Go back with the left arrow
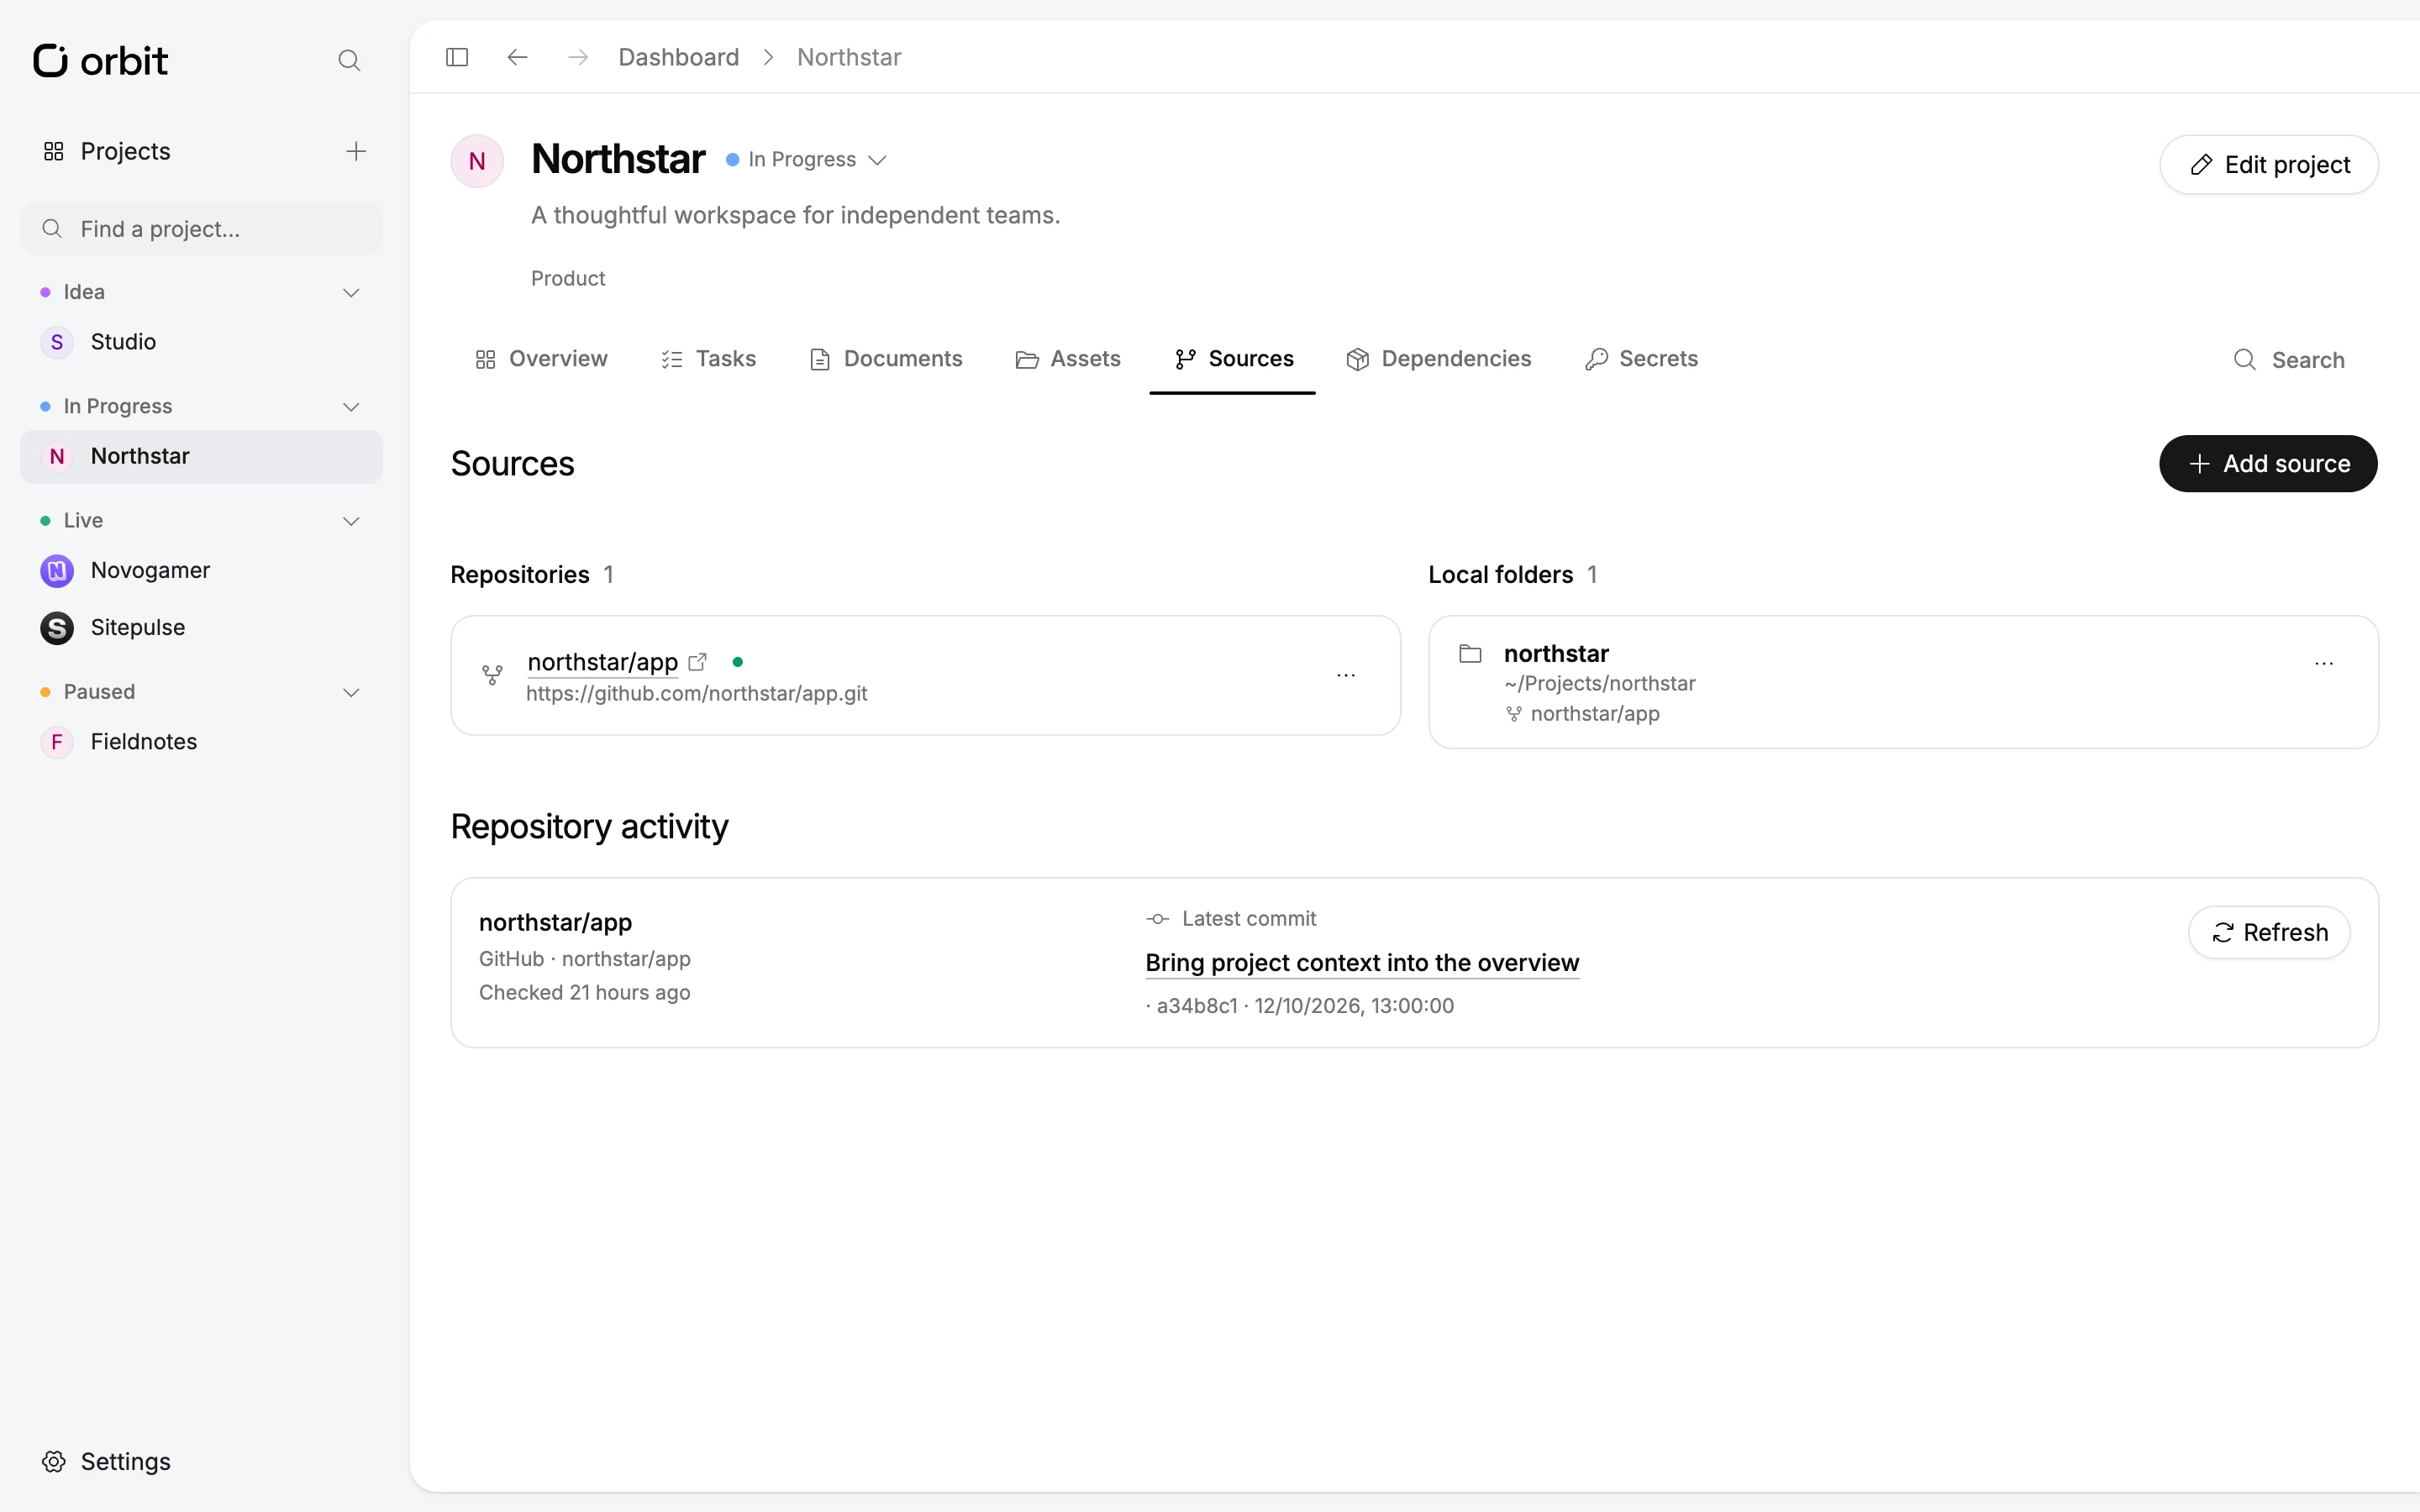 pyautogui.click(x=517, y=57)
